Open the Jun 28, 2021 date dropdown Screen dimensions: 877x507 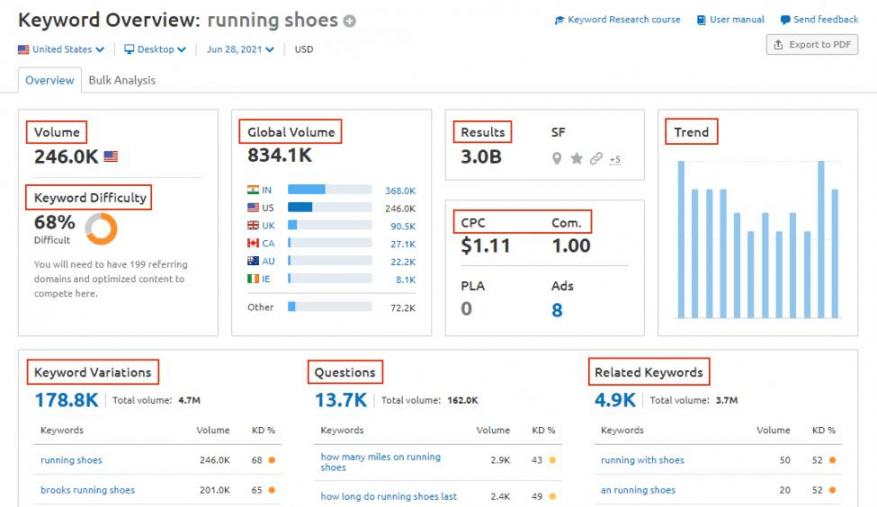coord(240,49)
